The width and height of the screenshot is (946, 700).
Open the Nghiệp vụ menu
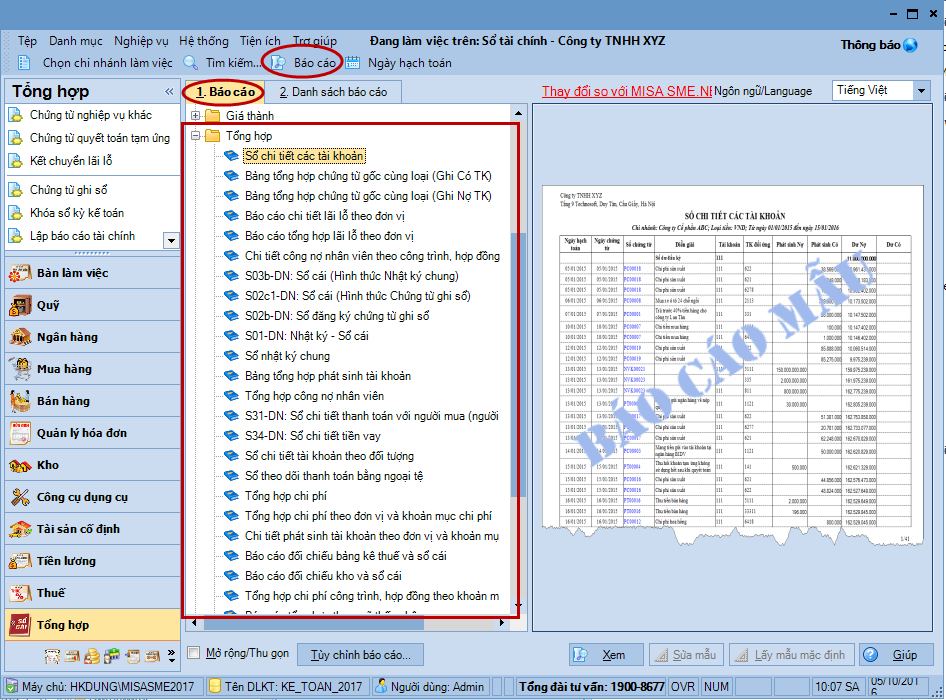click(x=141, y=41)
